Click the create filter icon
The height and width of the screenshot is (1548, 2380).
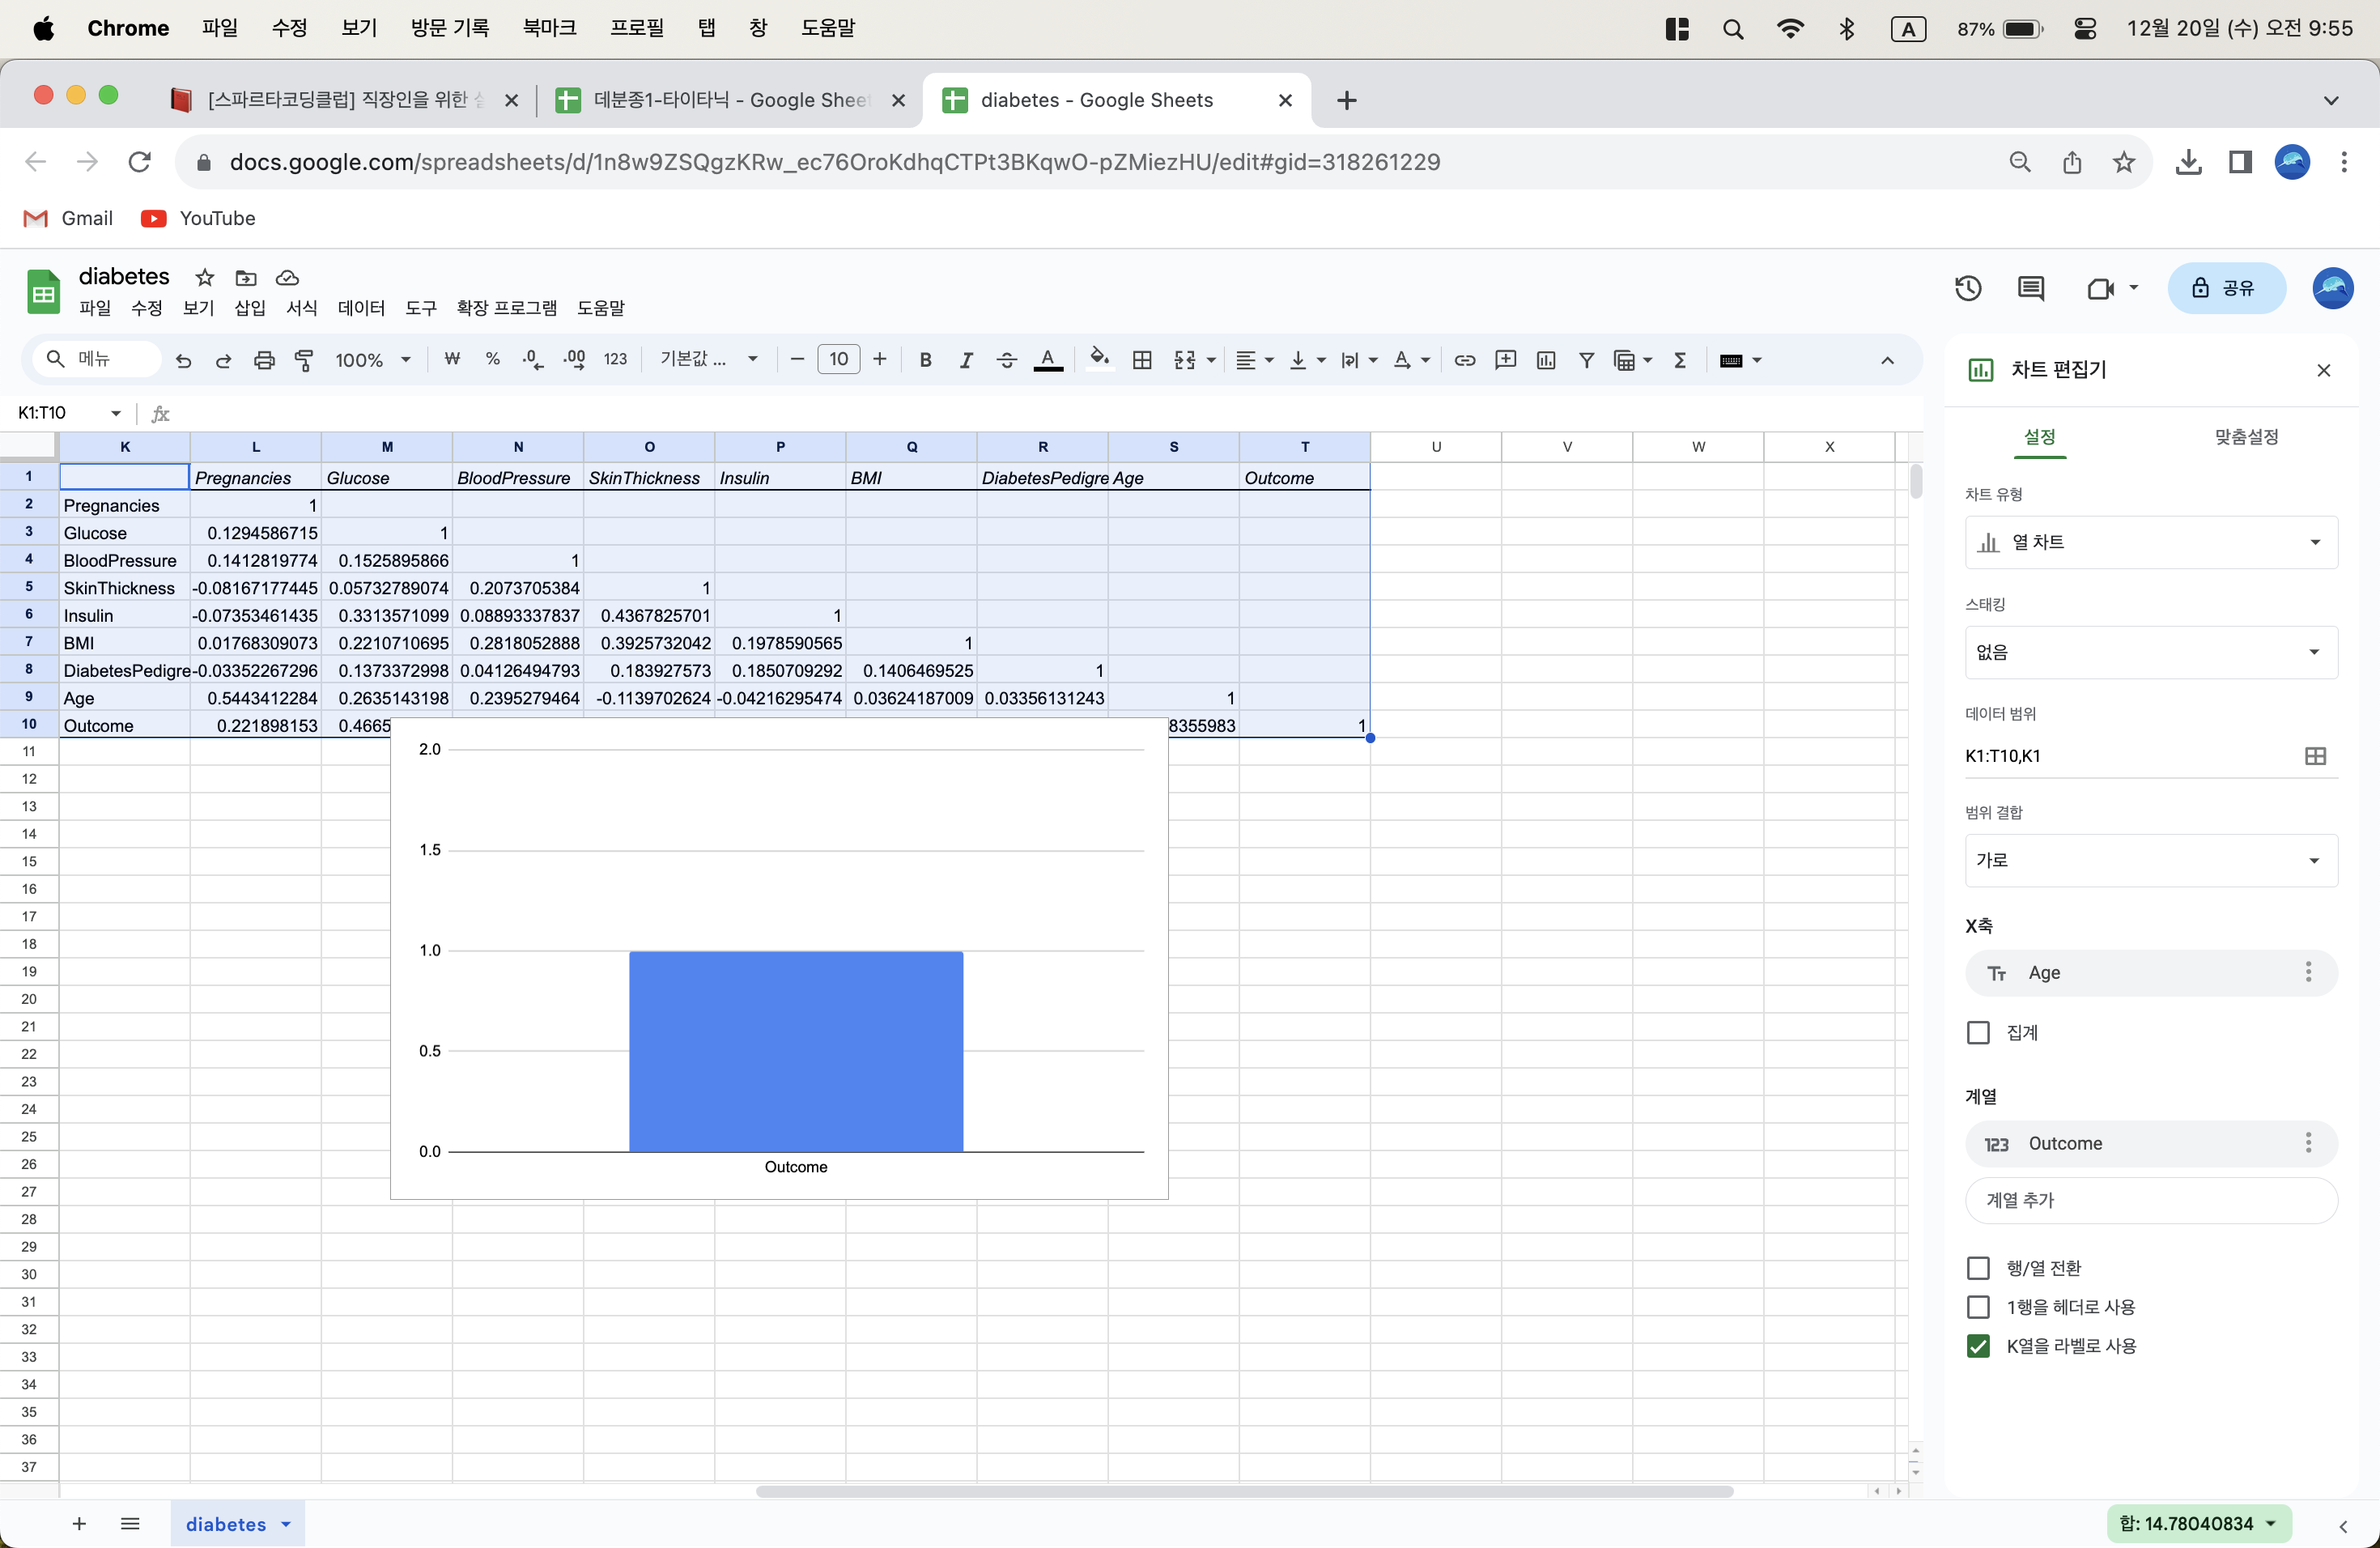tap(1586, 360)
